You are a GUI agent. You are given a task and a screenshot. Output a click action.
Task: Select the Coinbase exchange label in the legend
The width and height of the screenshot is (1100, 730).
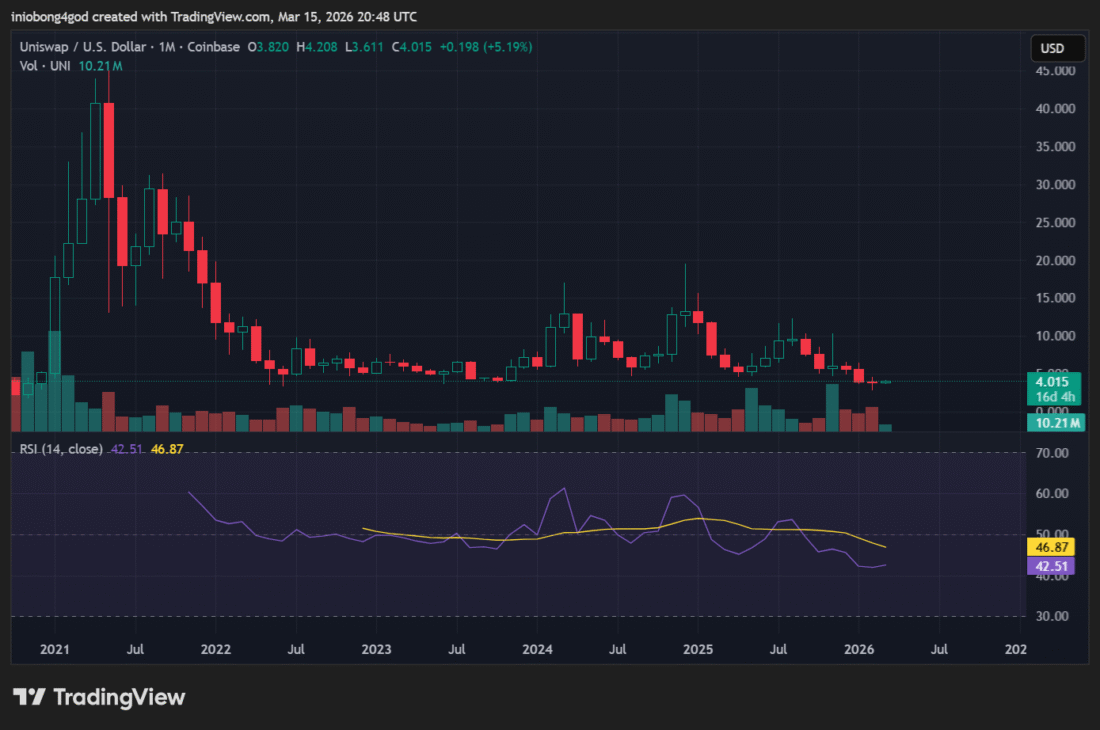pyautogui.click(x=212, y=46)
